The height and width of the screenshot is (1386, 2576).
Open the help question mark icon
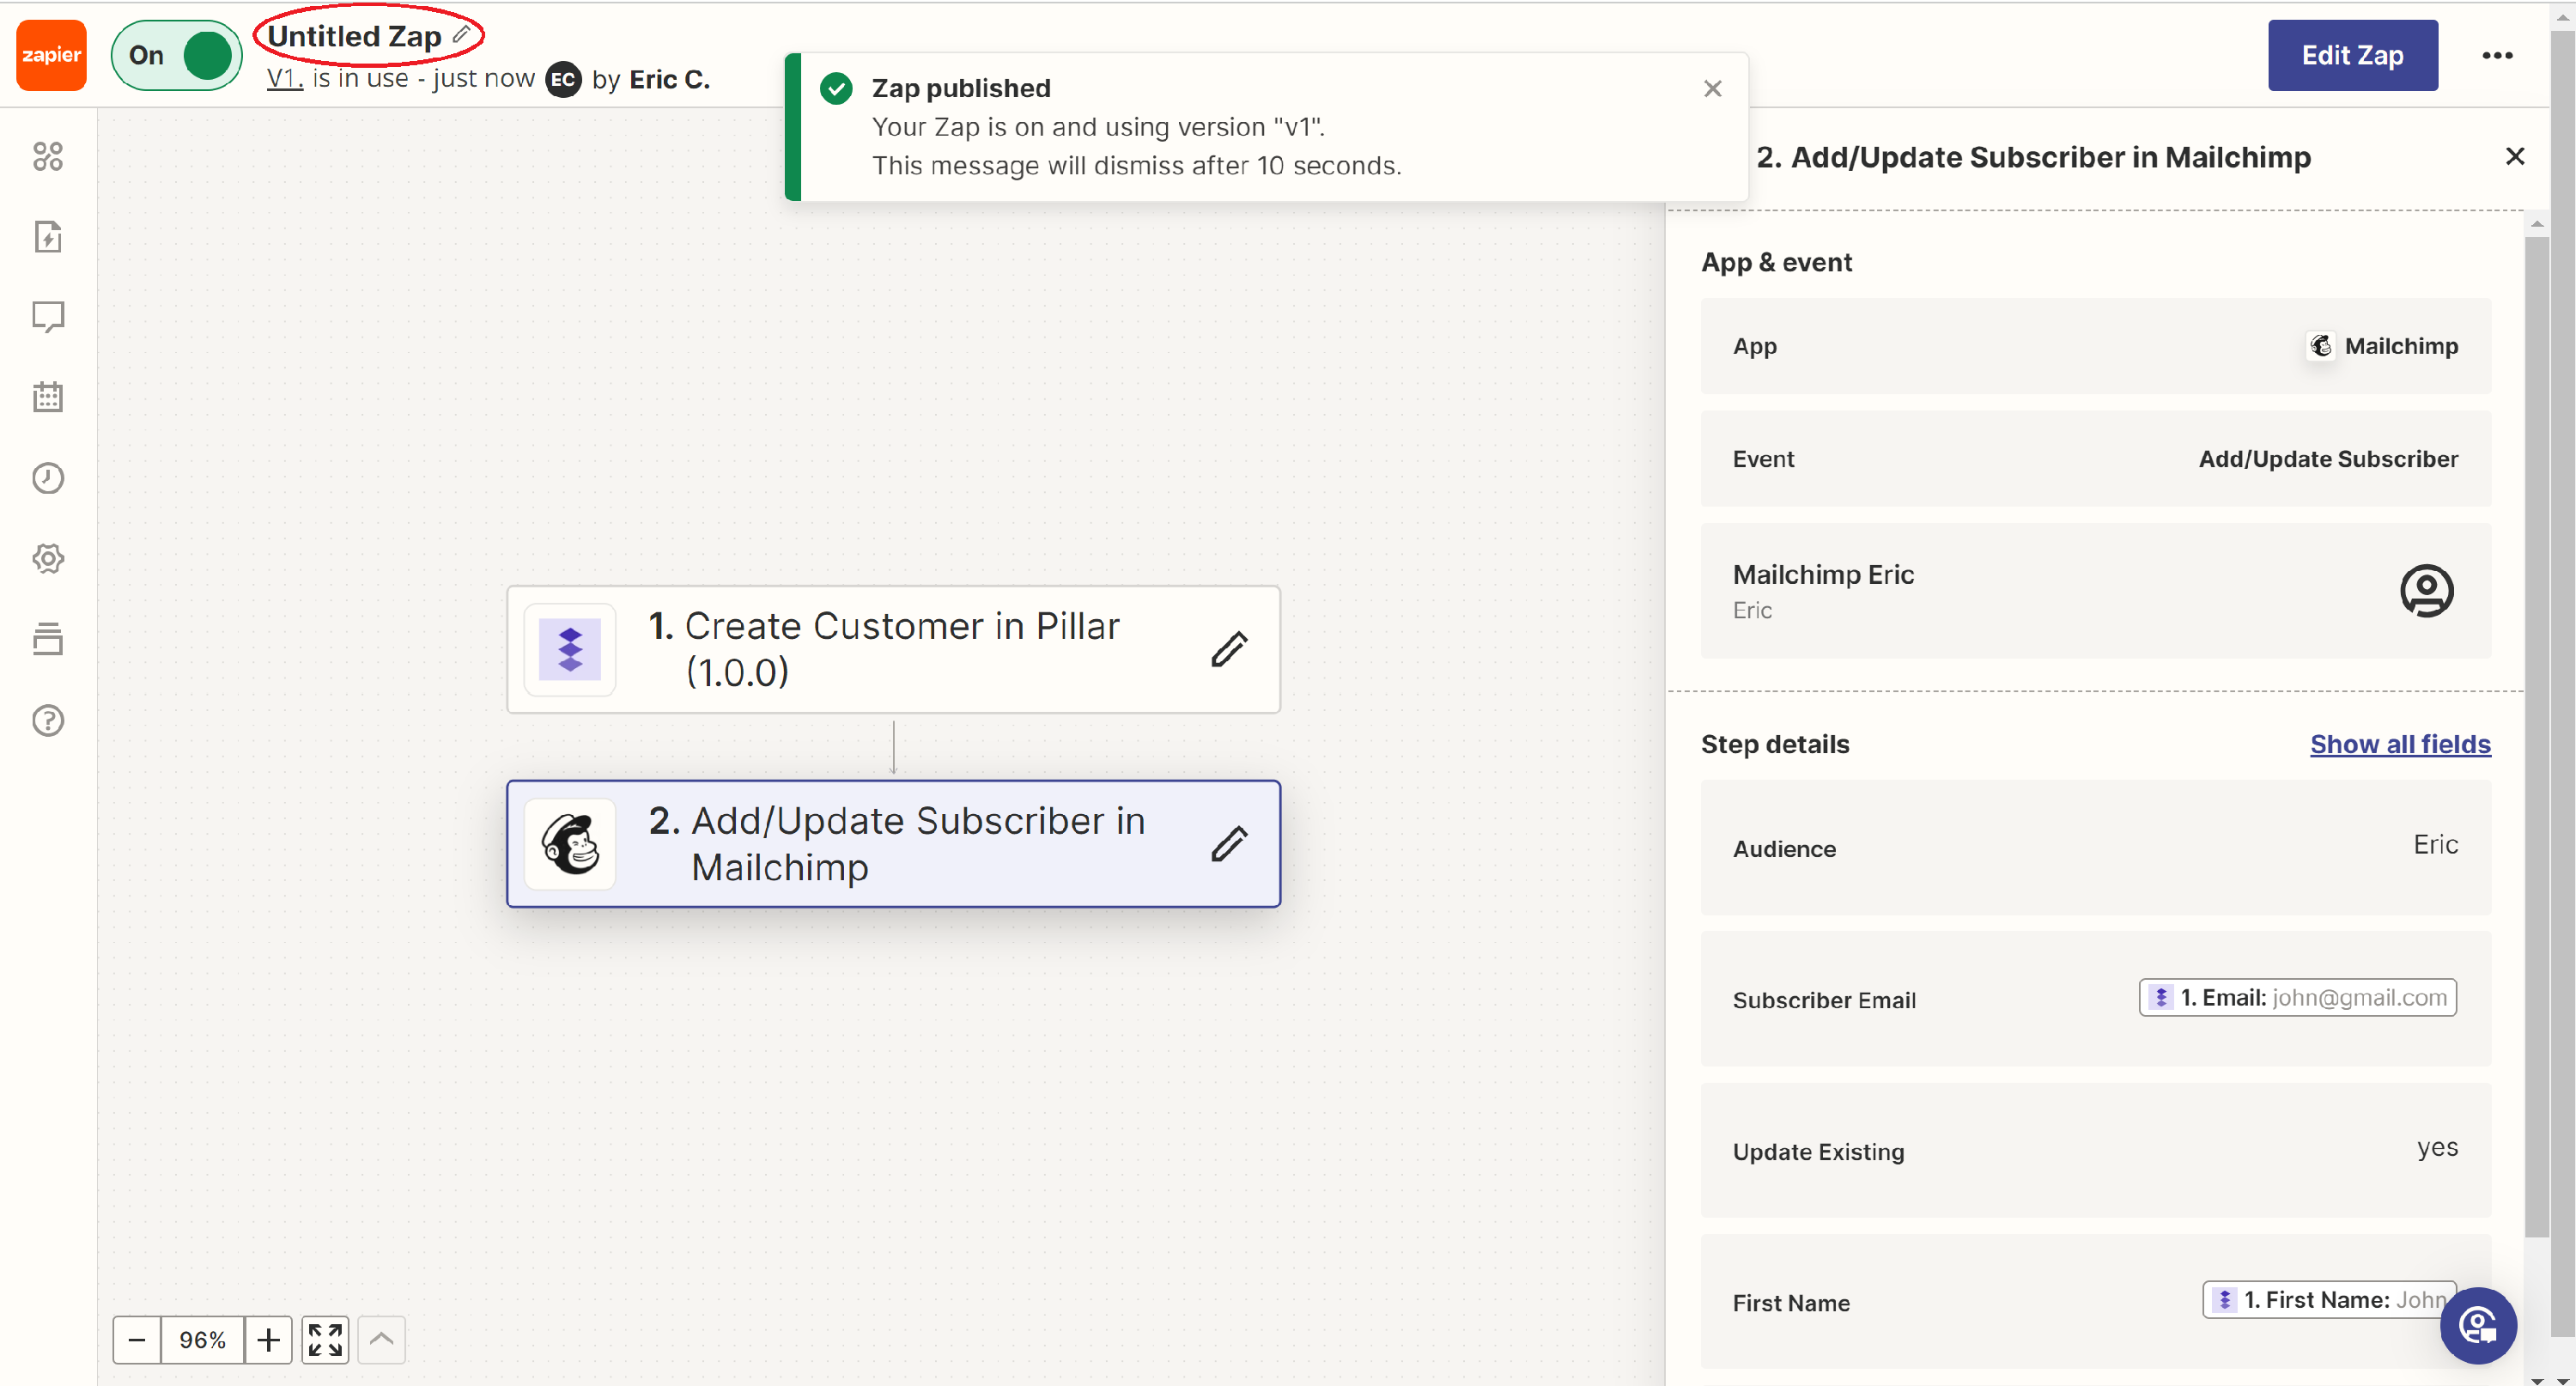click(x=48, y=720)
